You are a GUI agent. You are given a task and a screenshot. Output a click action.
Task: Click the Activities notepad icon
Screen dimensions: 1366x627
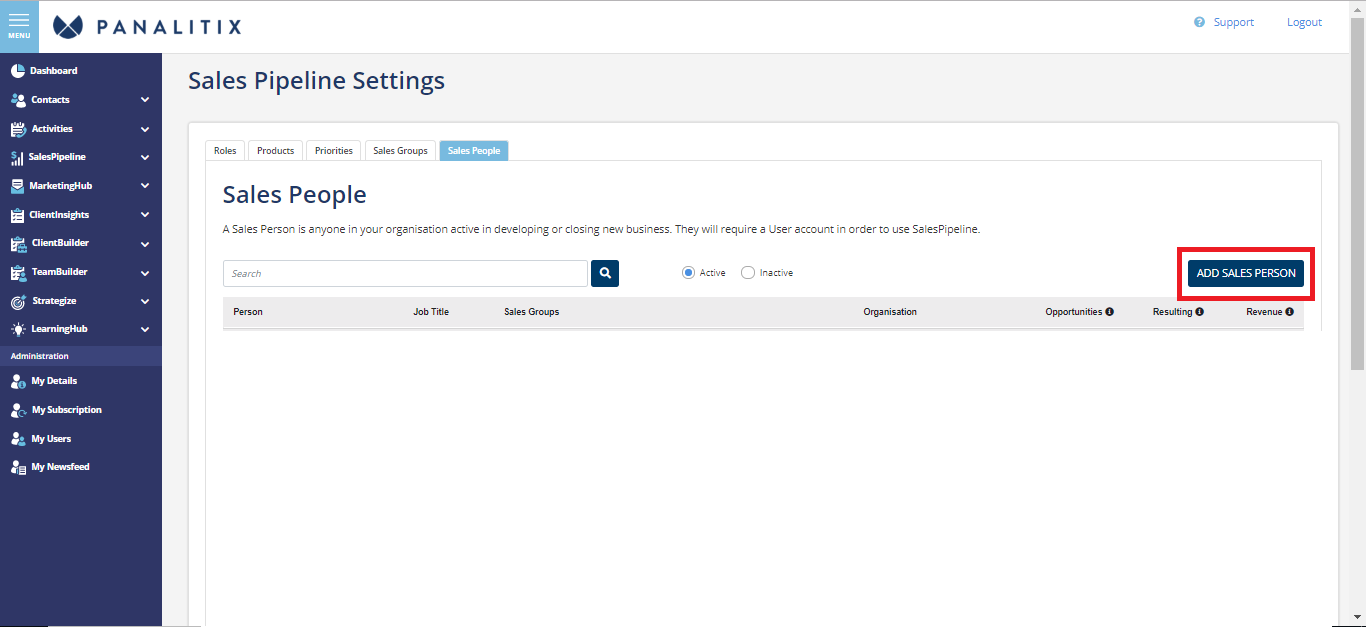click(x=18, y=129)
